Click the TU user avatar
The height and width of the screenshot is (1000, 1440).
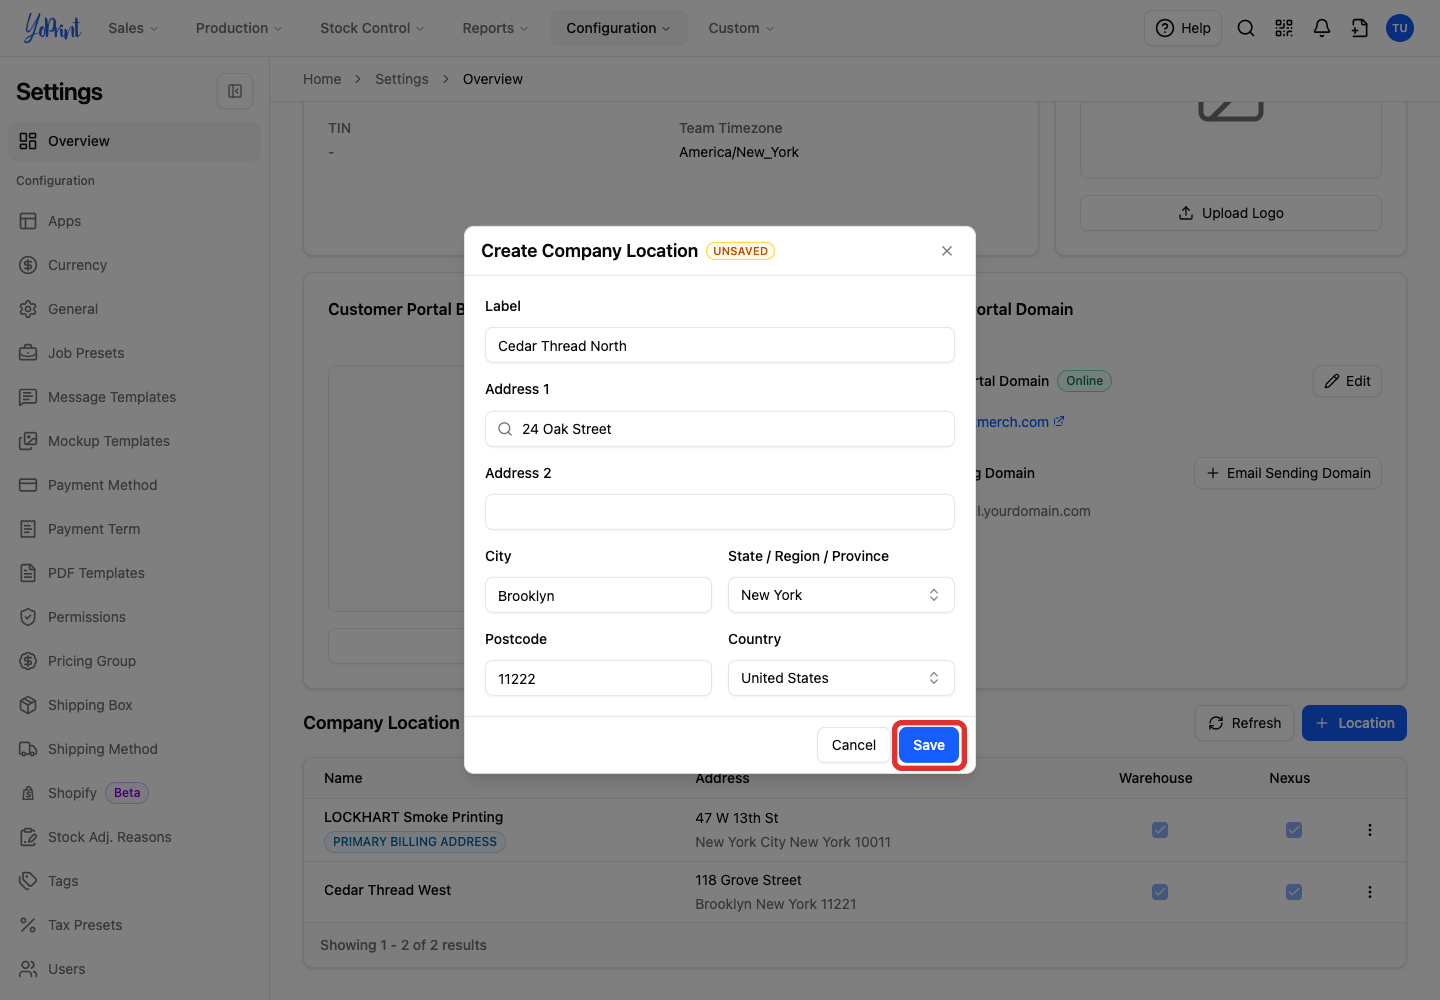pos(1400,28)
